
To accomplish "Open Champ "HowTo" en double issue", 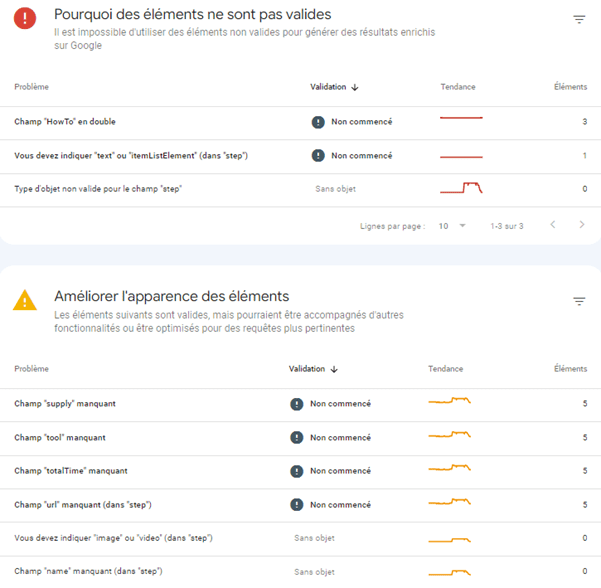I will tap(300, 123).
